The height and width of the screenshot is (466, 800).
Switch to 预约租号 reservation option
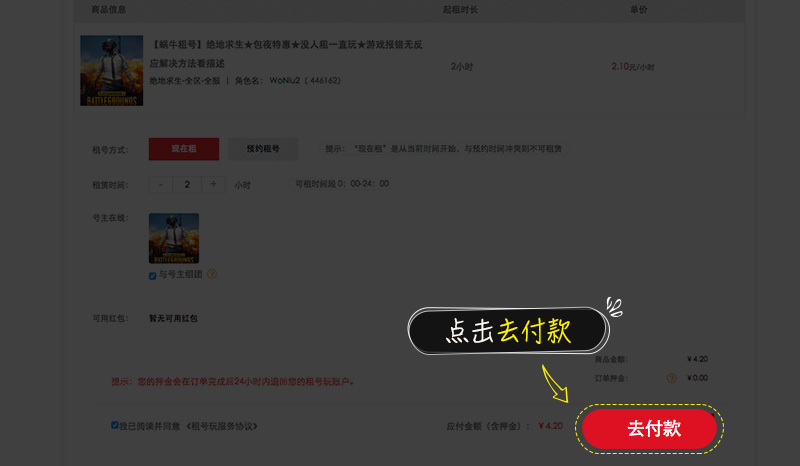tap(262, 149)
